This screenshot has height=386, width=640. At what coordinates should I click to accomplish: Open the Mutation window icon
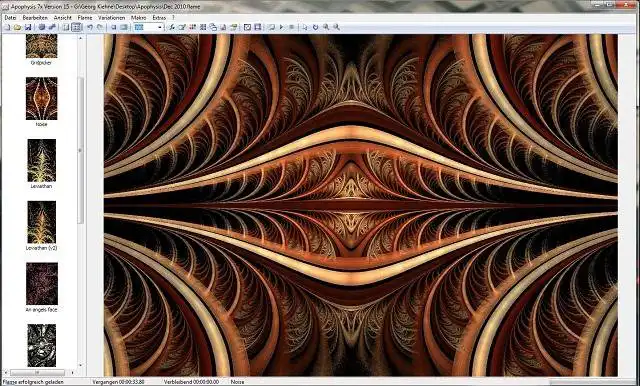click(x=203, y=27)
